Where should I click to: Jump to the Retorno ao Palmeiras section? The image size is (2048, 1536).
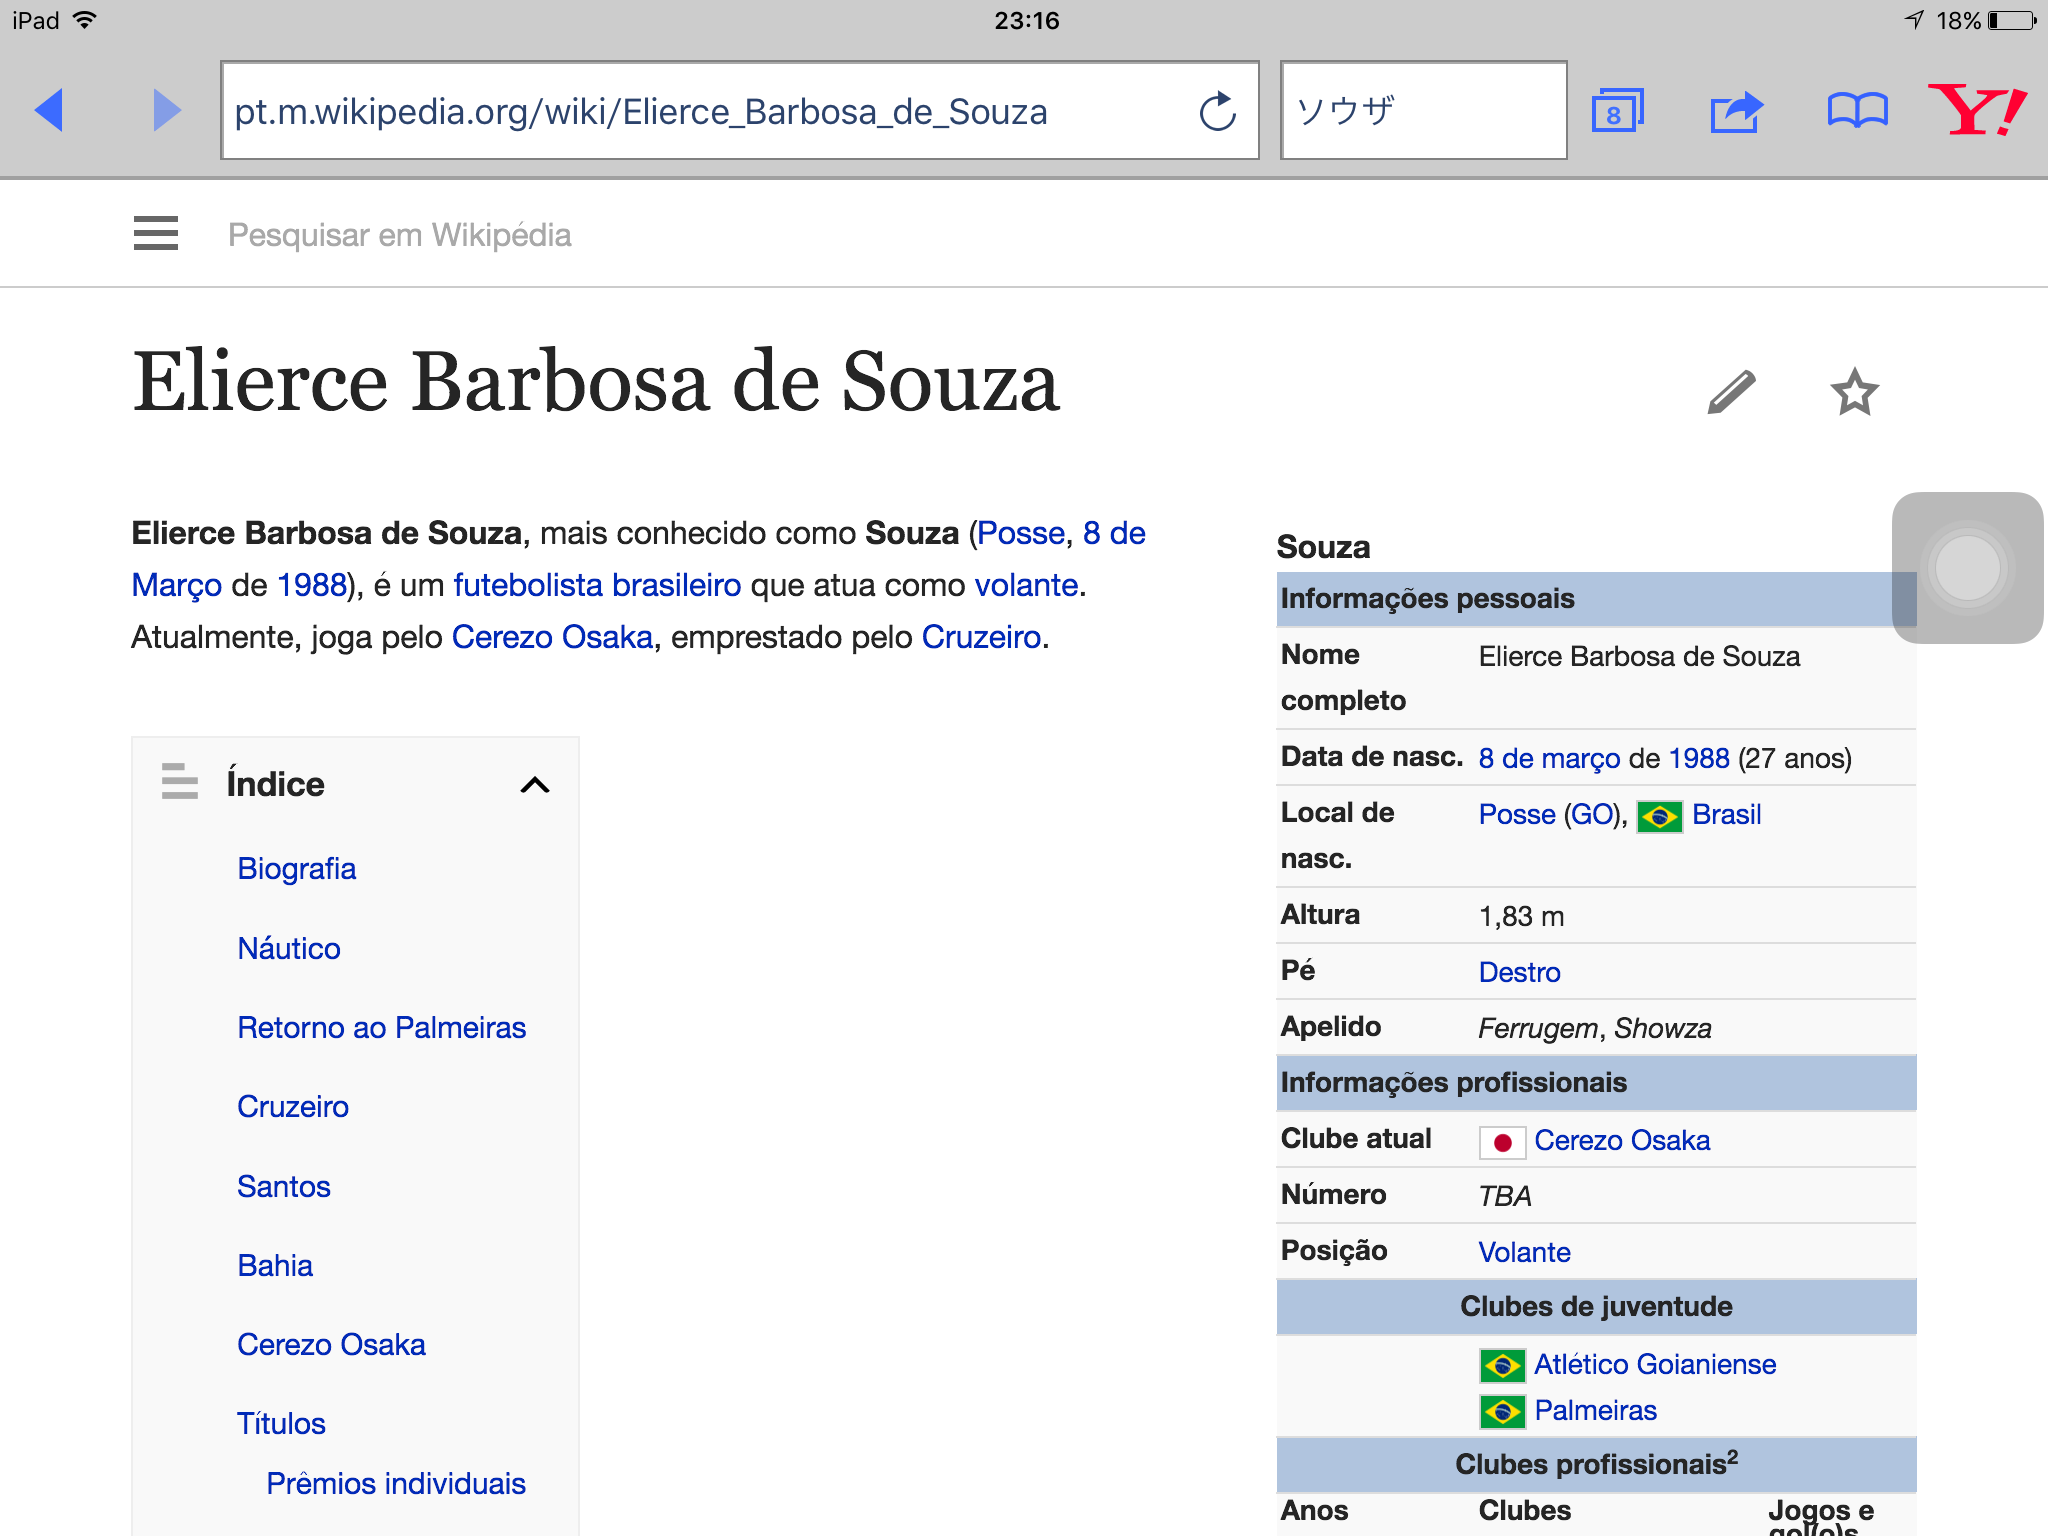tap(381, 1028)
